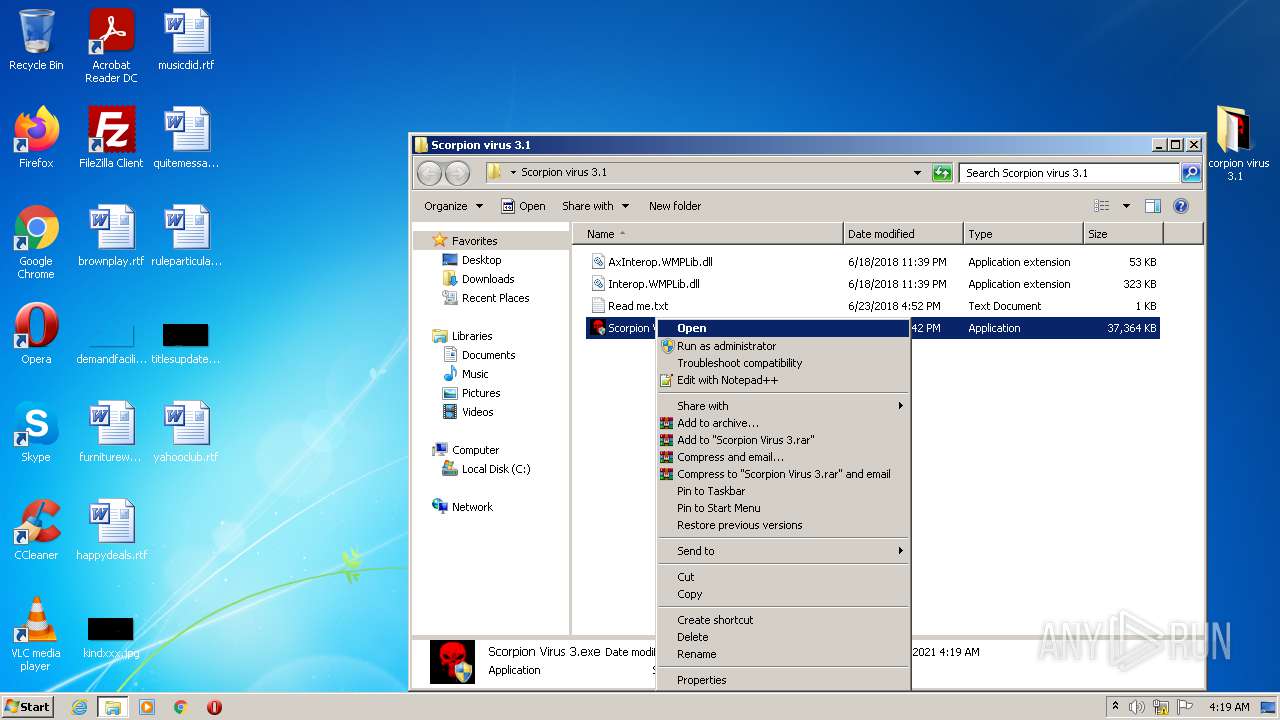The width and height of the screenshot is (1280, 720).
Task: Select brownplay.rtf document icon
Action: 111,236
